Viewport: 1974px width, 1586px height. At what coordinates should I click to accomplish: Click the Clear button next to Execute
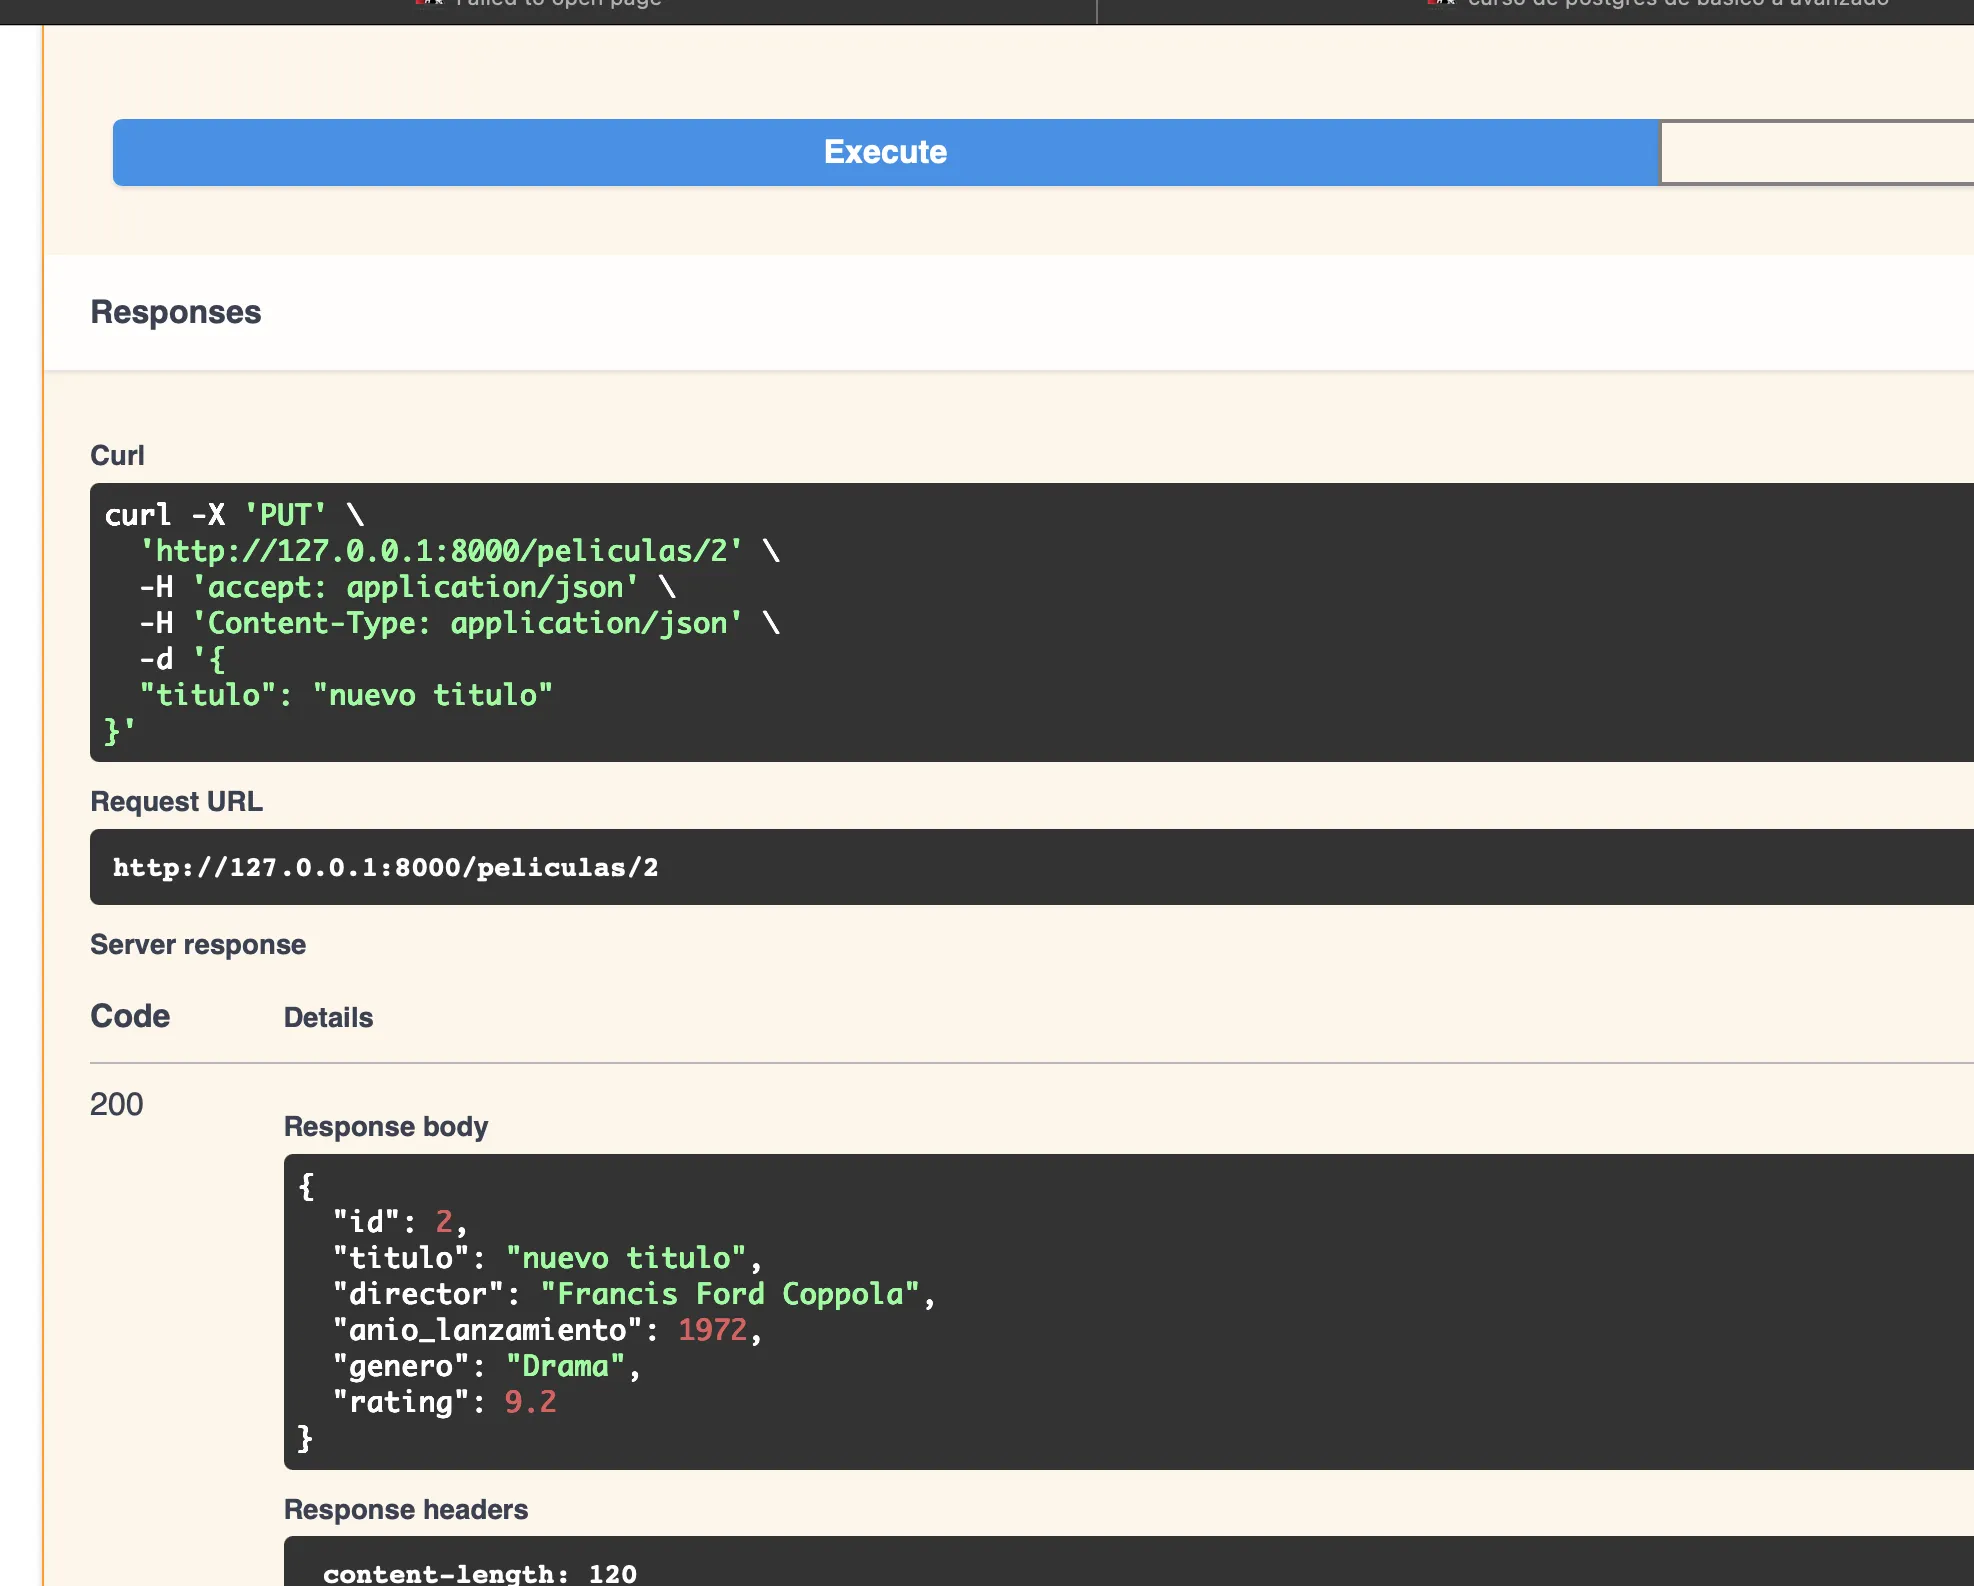click(x=1816, y=152)
